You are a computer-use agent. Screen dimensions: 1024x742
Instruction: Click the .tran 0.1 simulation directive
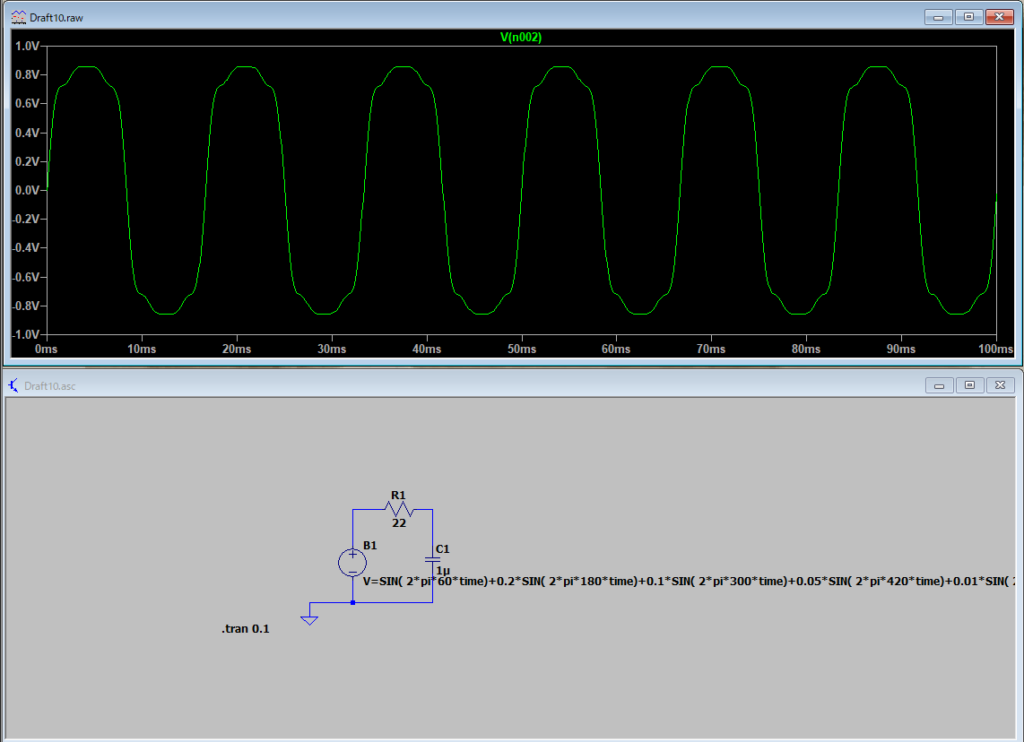tap(245, 630)
